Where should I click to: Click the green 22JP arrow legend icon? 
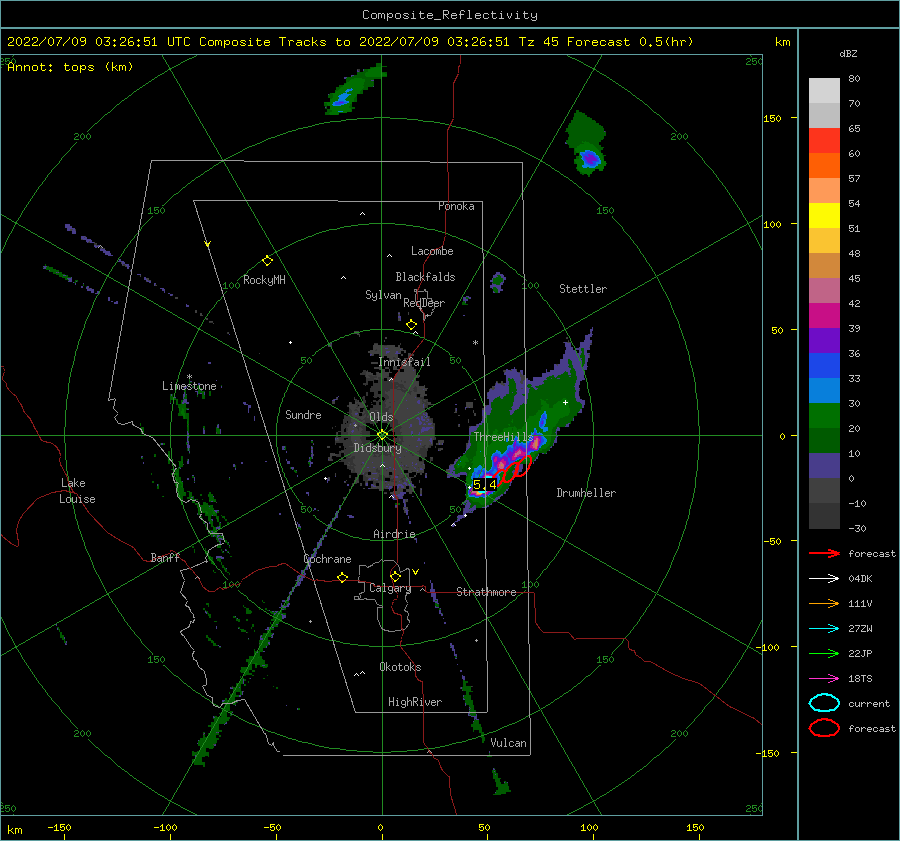point(824,653)
